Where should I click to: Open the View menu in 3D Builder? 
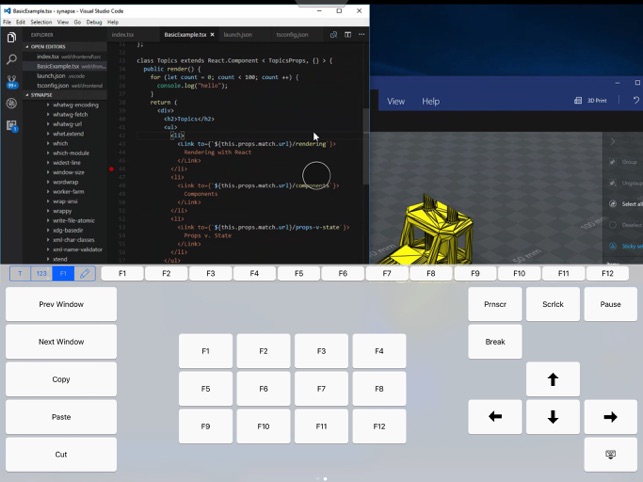point(396,101)
